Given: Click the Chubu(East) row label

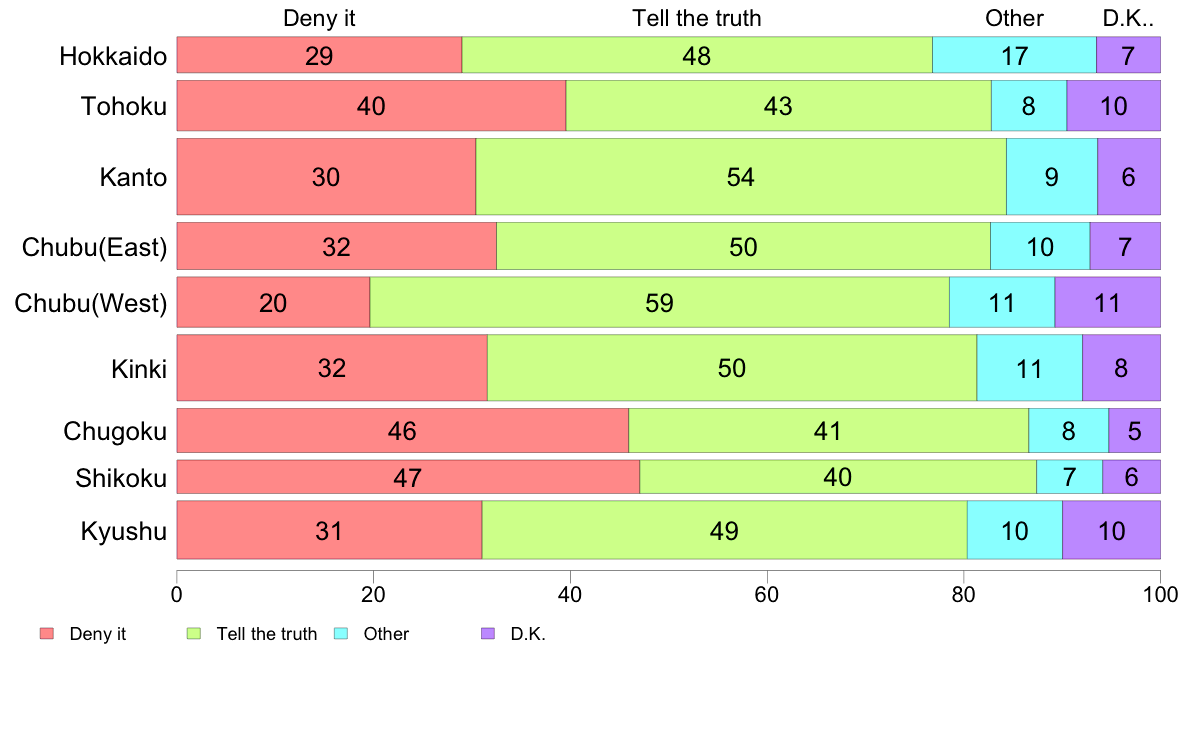Looking at the screenshot, I should (x=94, y=247).
